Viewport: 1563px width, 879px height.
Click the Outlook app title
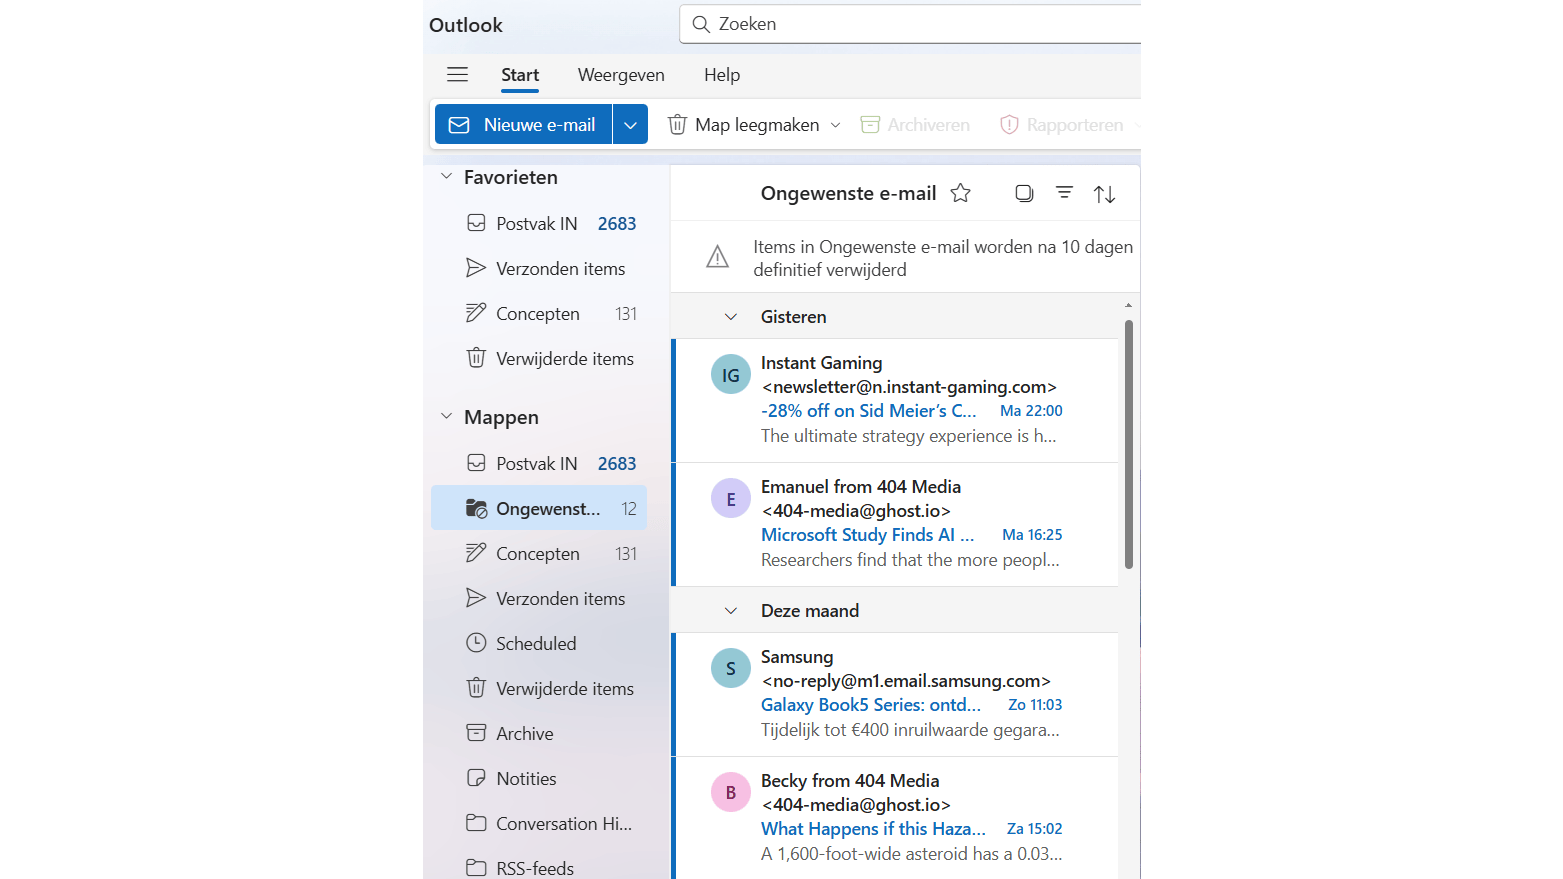[x=466, y=25]
